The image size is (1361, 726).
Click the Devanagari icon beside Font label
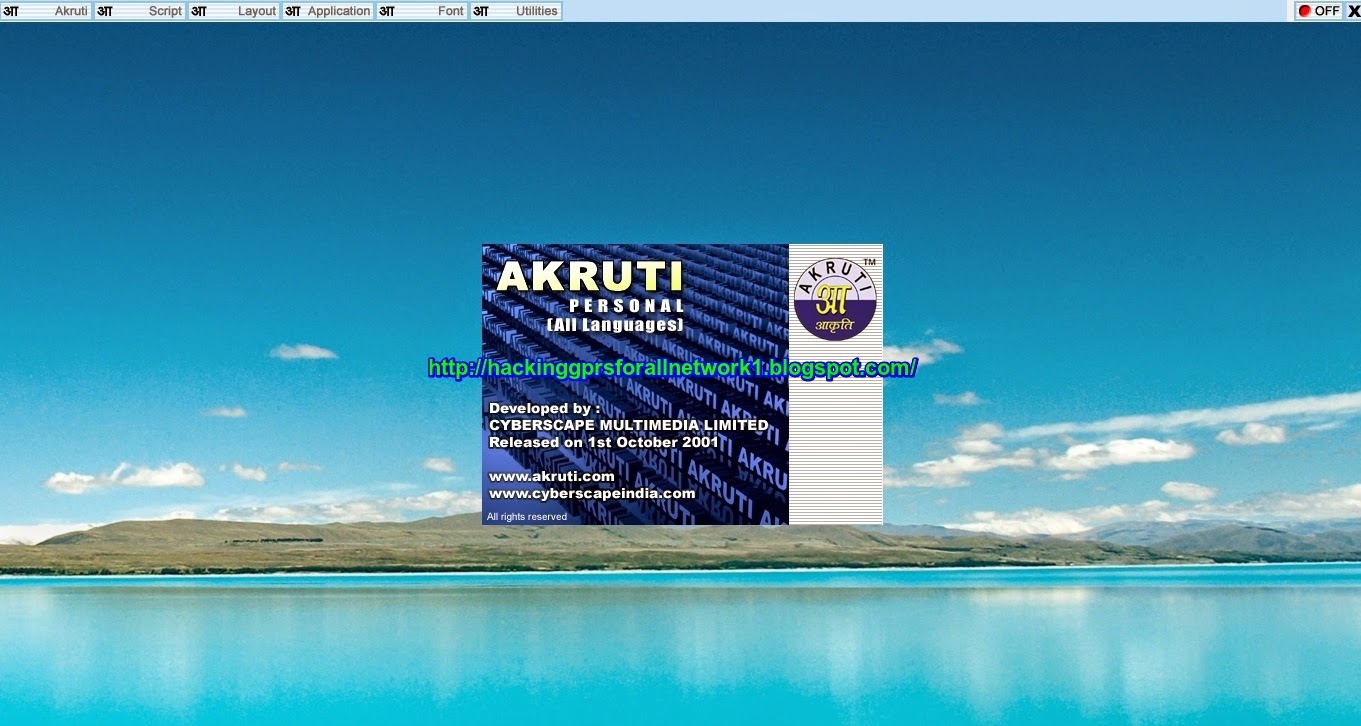click(387, 11)
